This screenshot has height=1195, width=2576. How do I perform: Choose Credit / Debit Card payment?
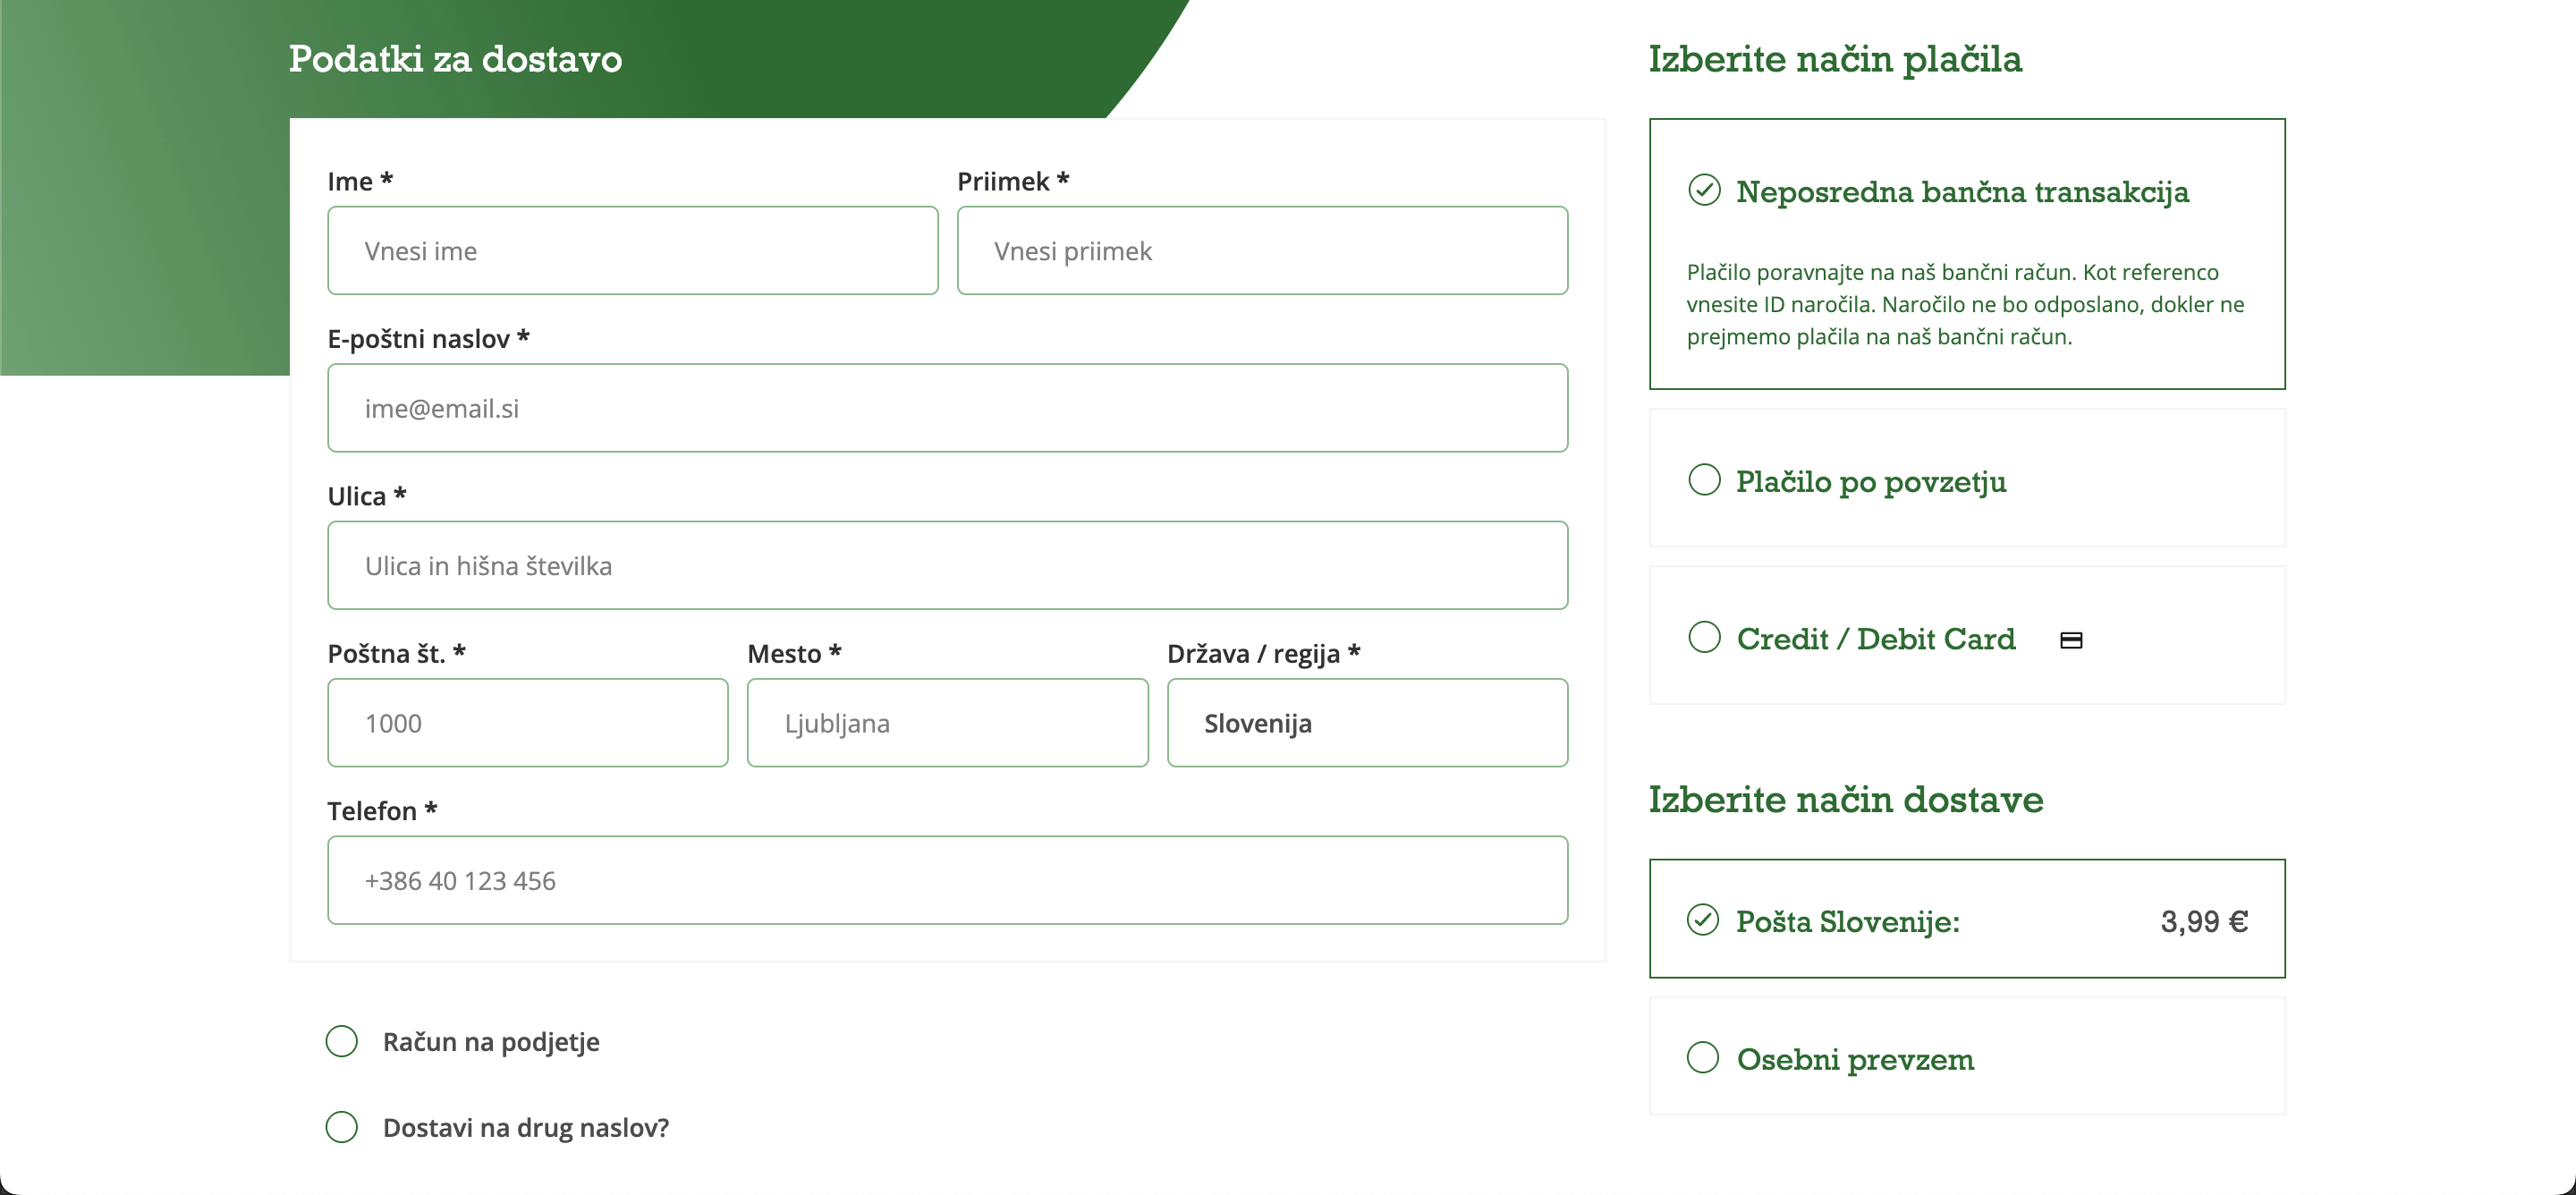pos(1704,637)
